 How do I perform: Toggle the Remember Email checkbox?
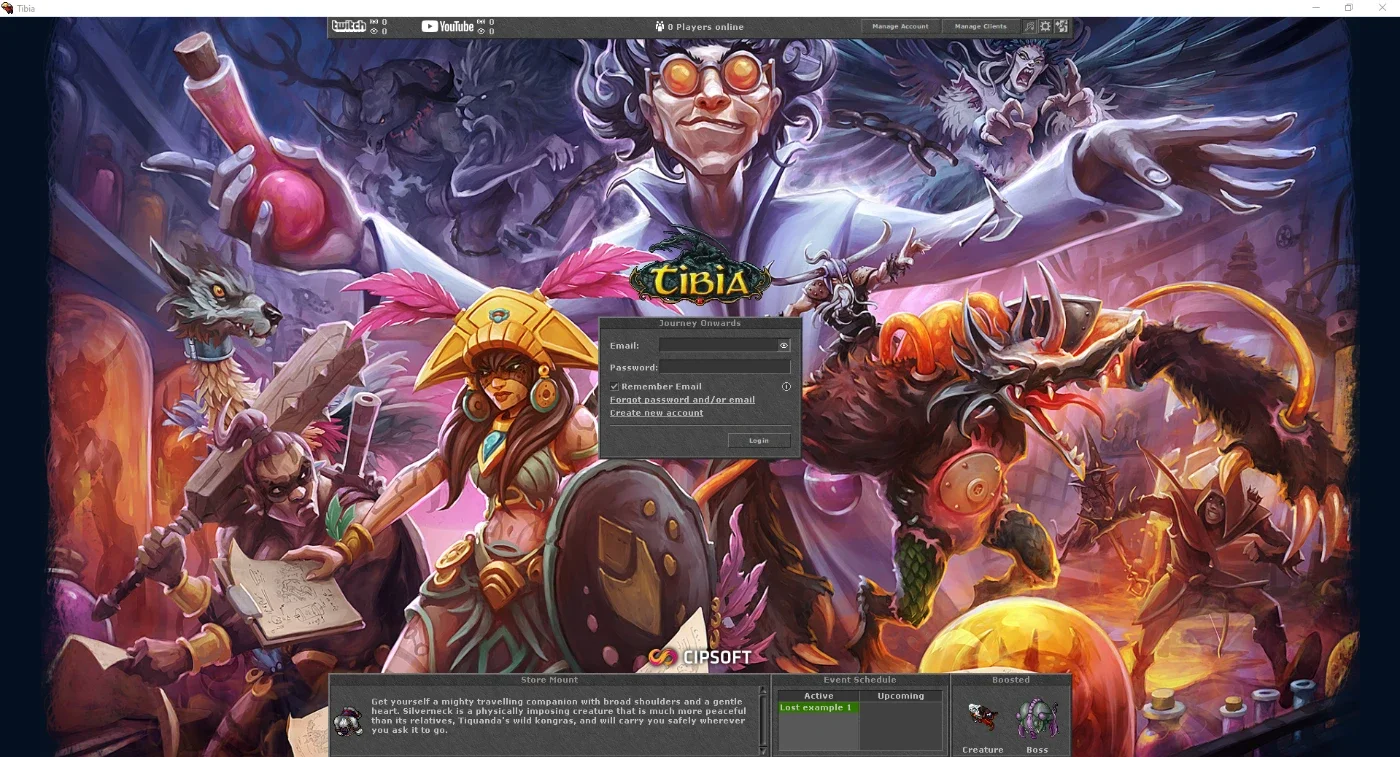[614, 386]
